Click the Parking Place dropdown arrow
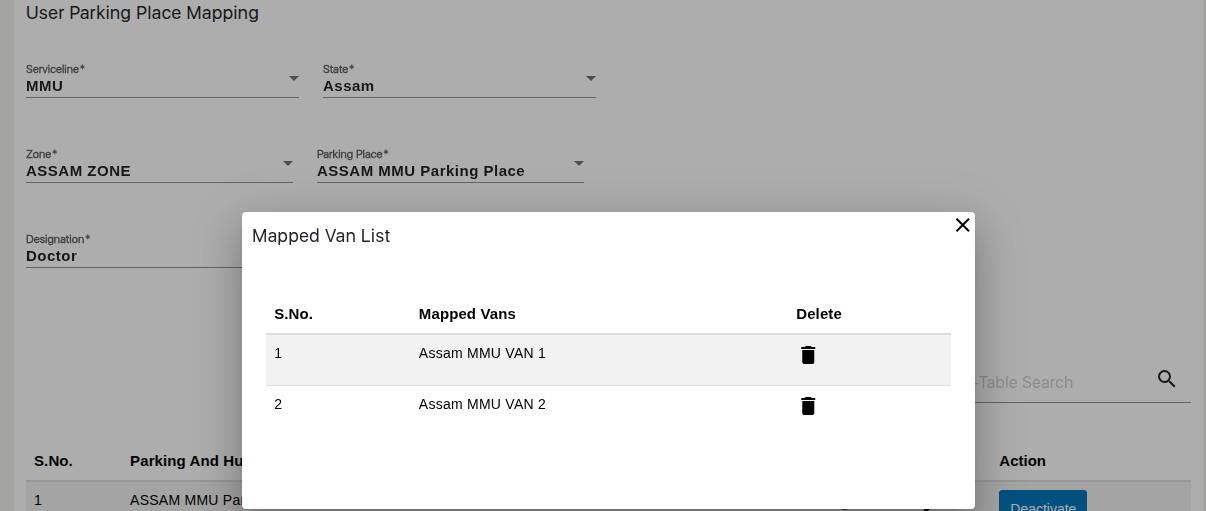The height and width of the screenshot is (511, 1206). (578, 163)
